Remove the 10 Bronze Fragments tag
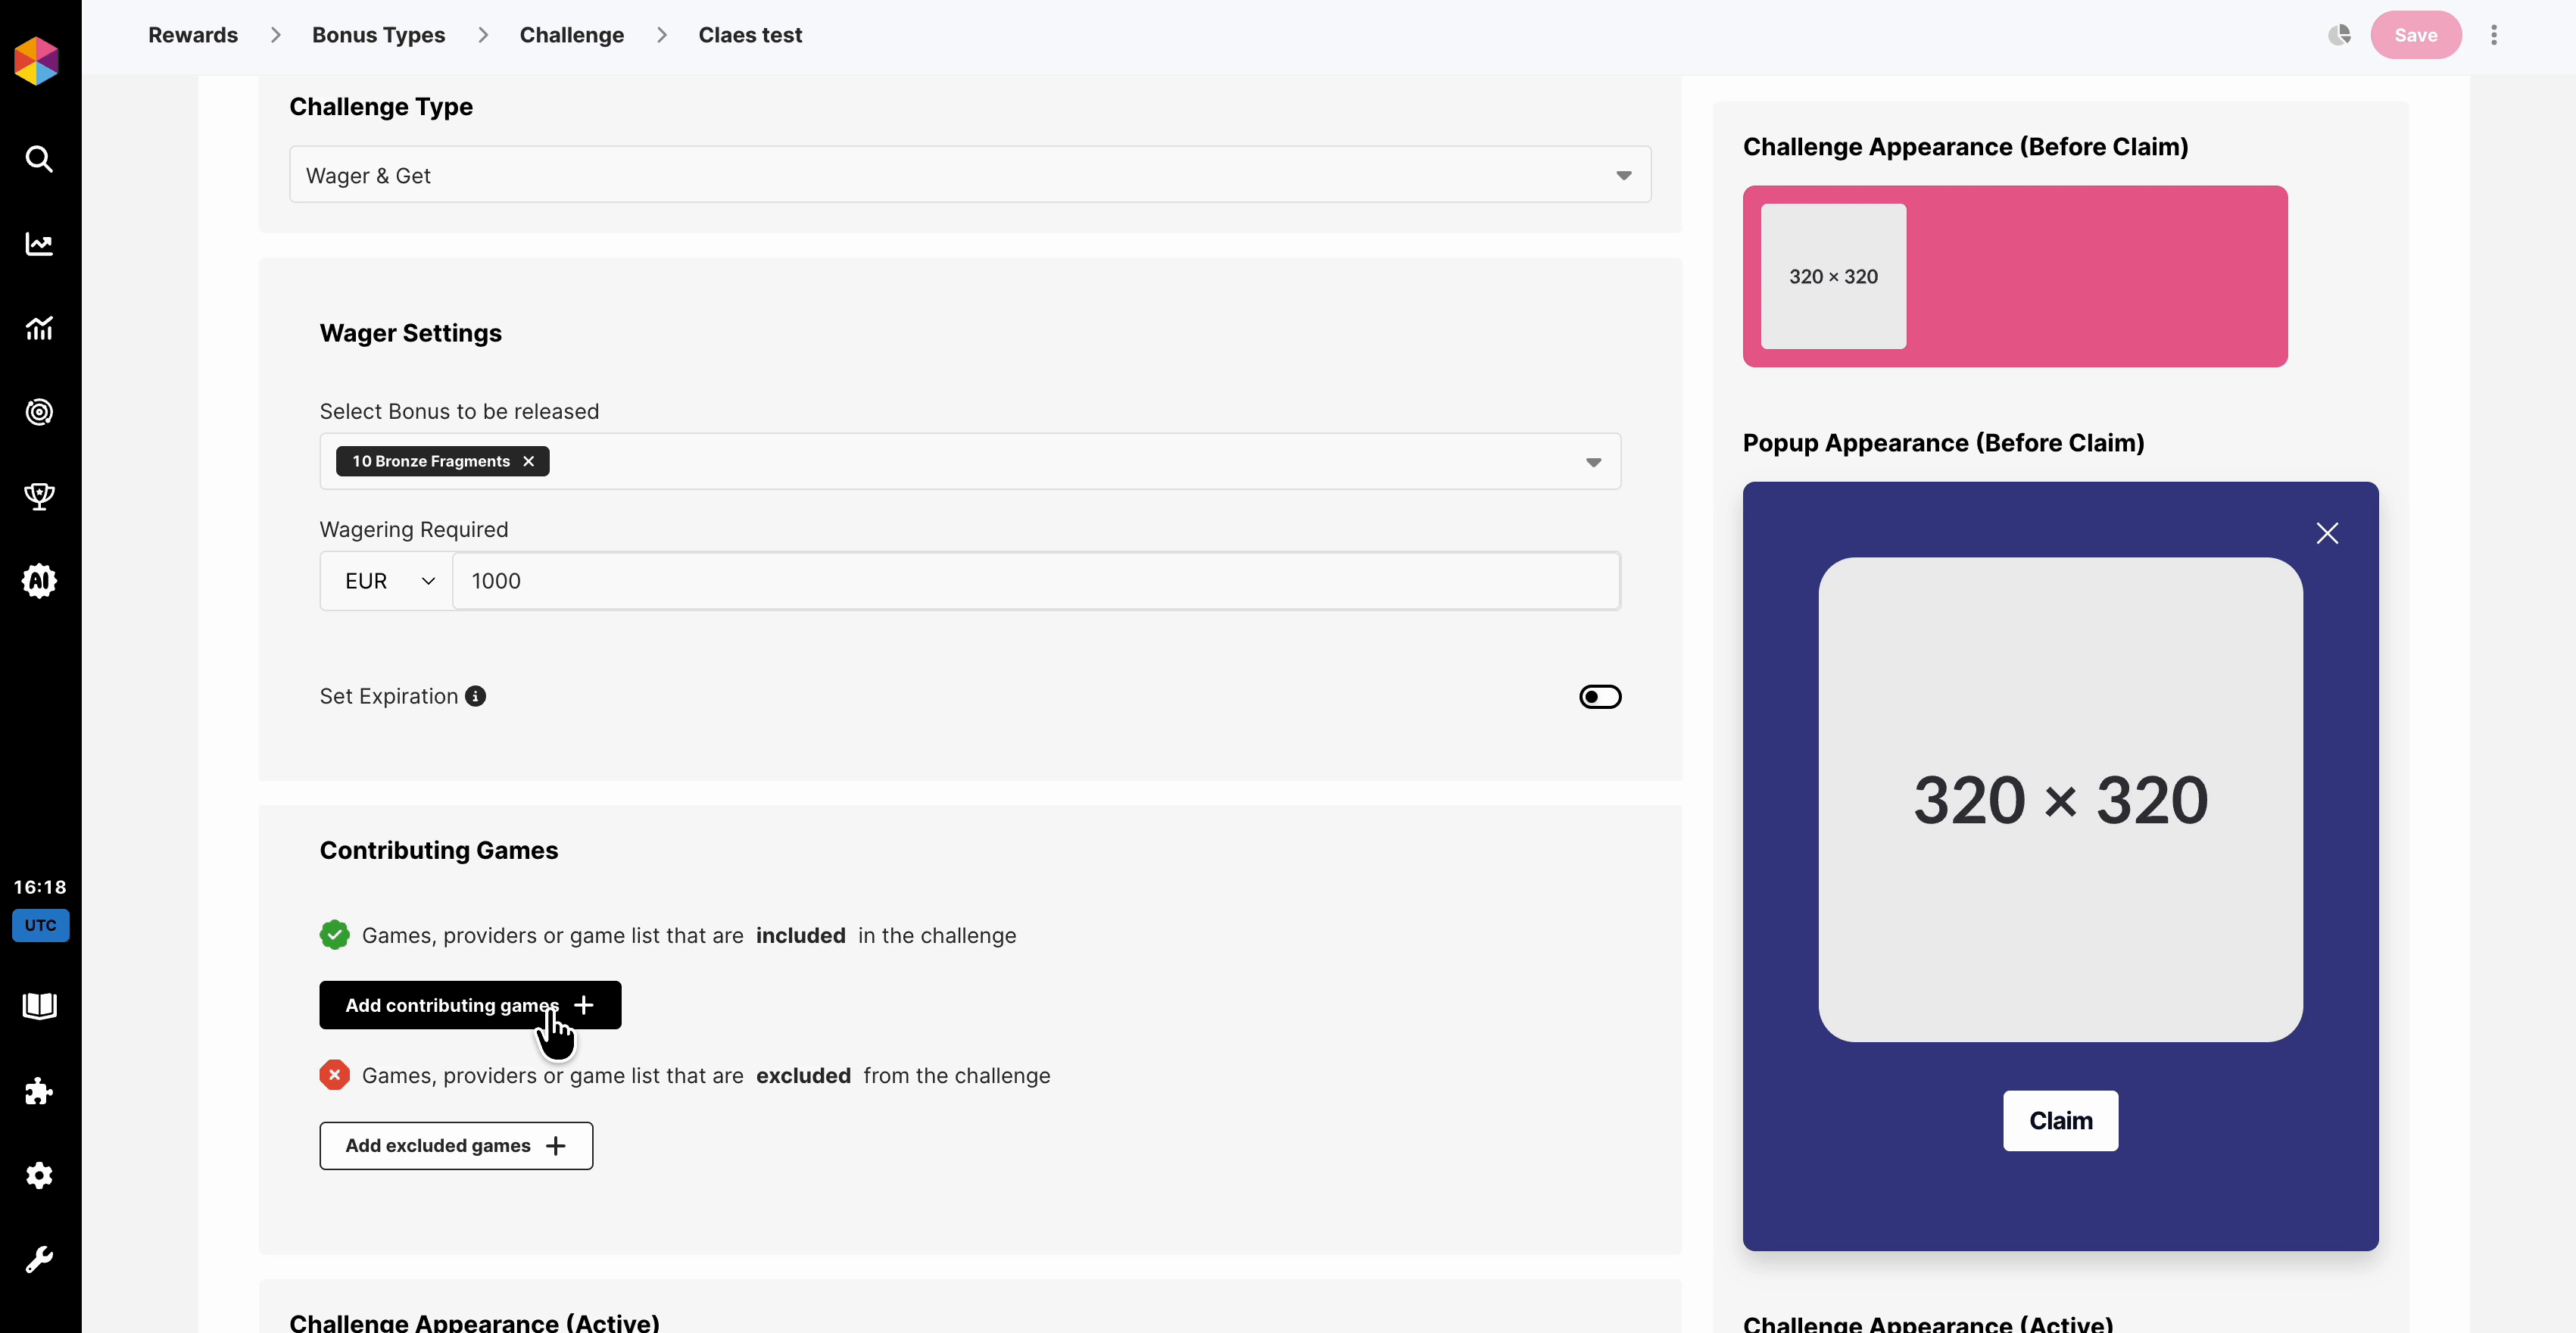 (x=529, y=461)
